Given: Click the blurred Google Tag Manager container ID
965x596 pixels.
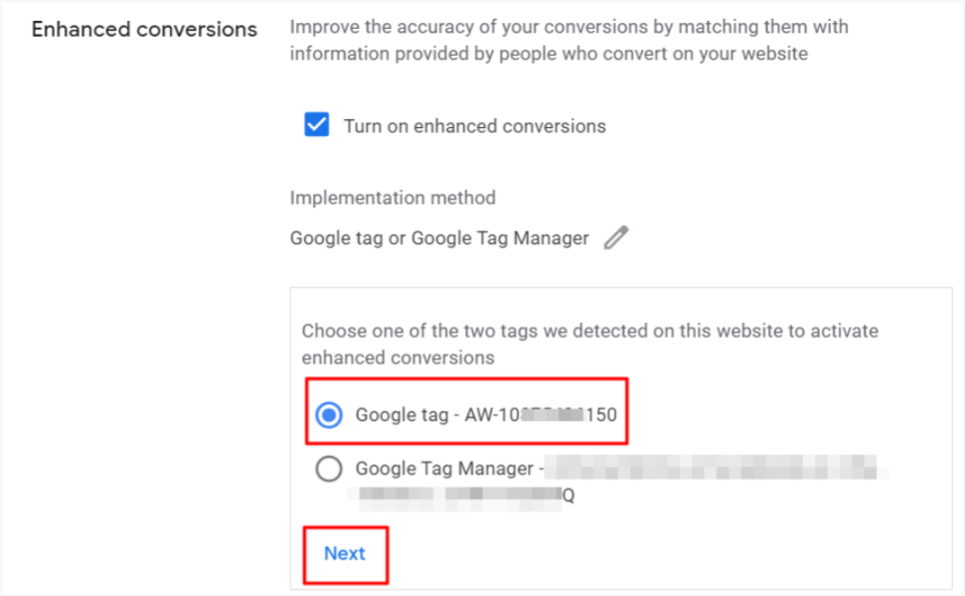Looking at the screenshot, I should (x=714, y=467).
